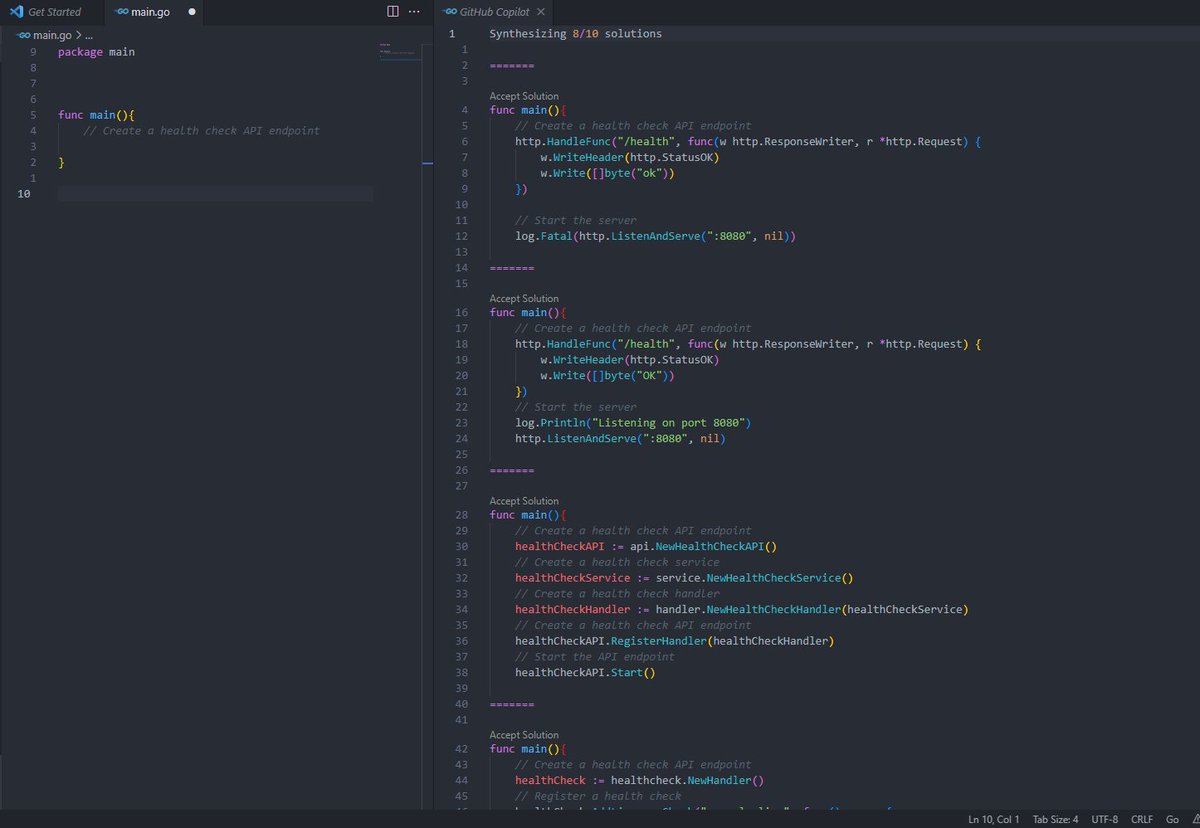Click Ln 10, Col 1 in status bar
This screenshot has width=1200, height=828.
pyautogui.click(x=994, y=819)
